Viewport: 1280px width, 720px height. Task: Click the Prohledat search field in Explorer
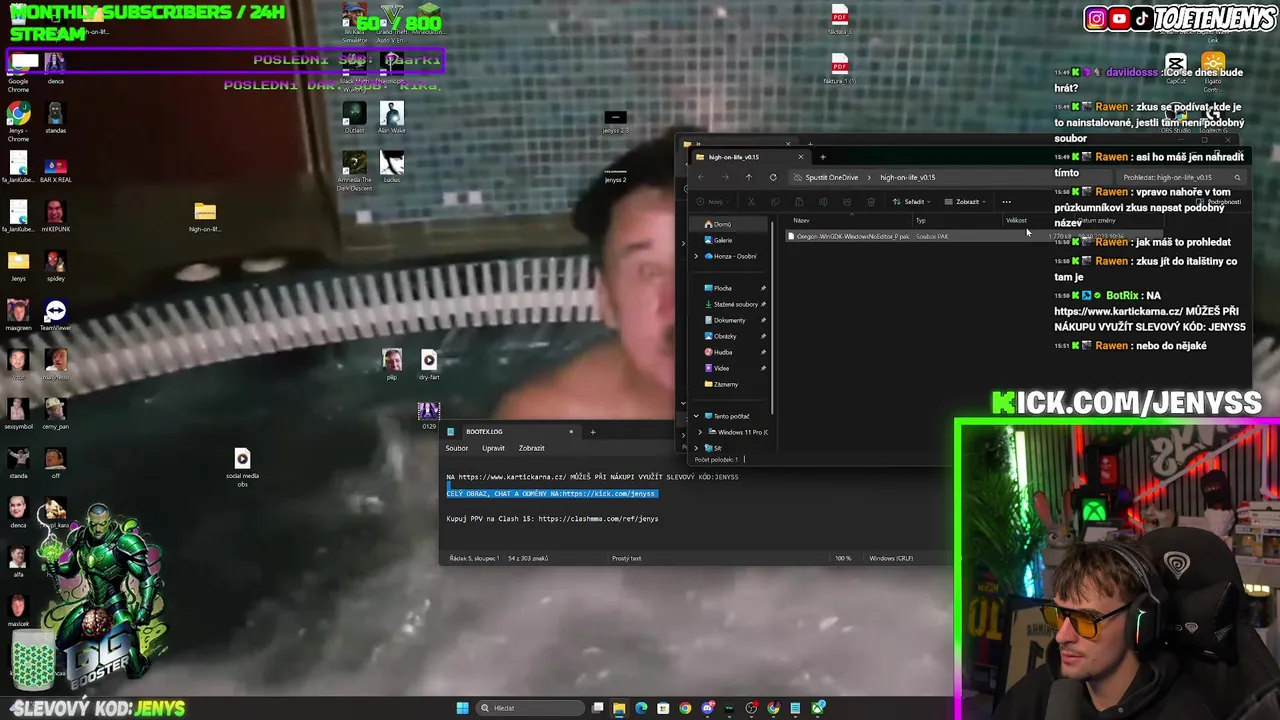1181,177
